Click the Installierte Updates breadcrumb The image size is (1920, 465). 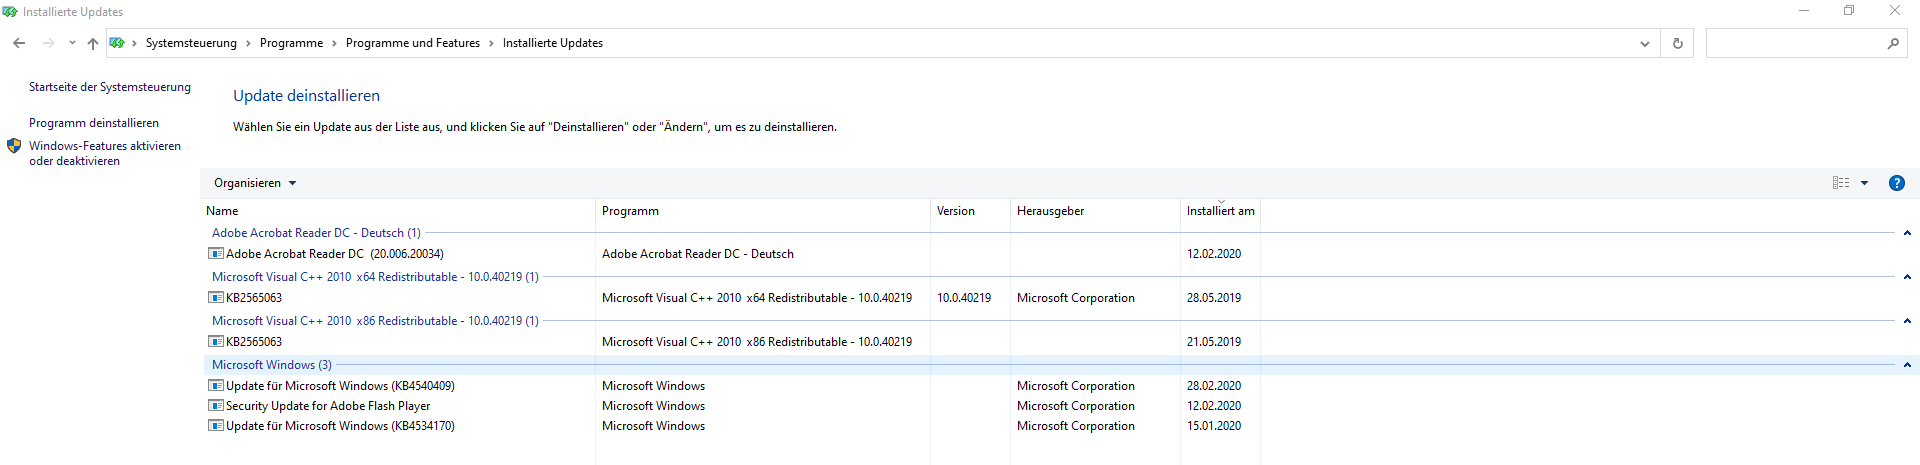coord(553,43)
